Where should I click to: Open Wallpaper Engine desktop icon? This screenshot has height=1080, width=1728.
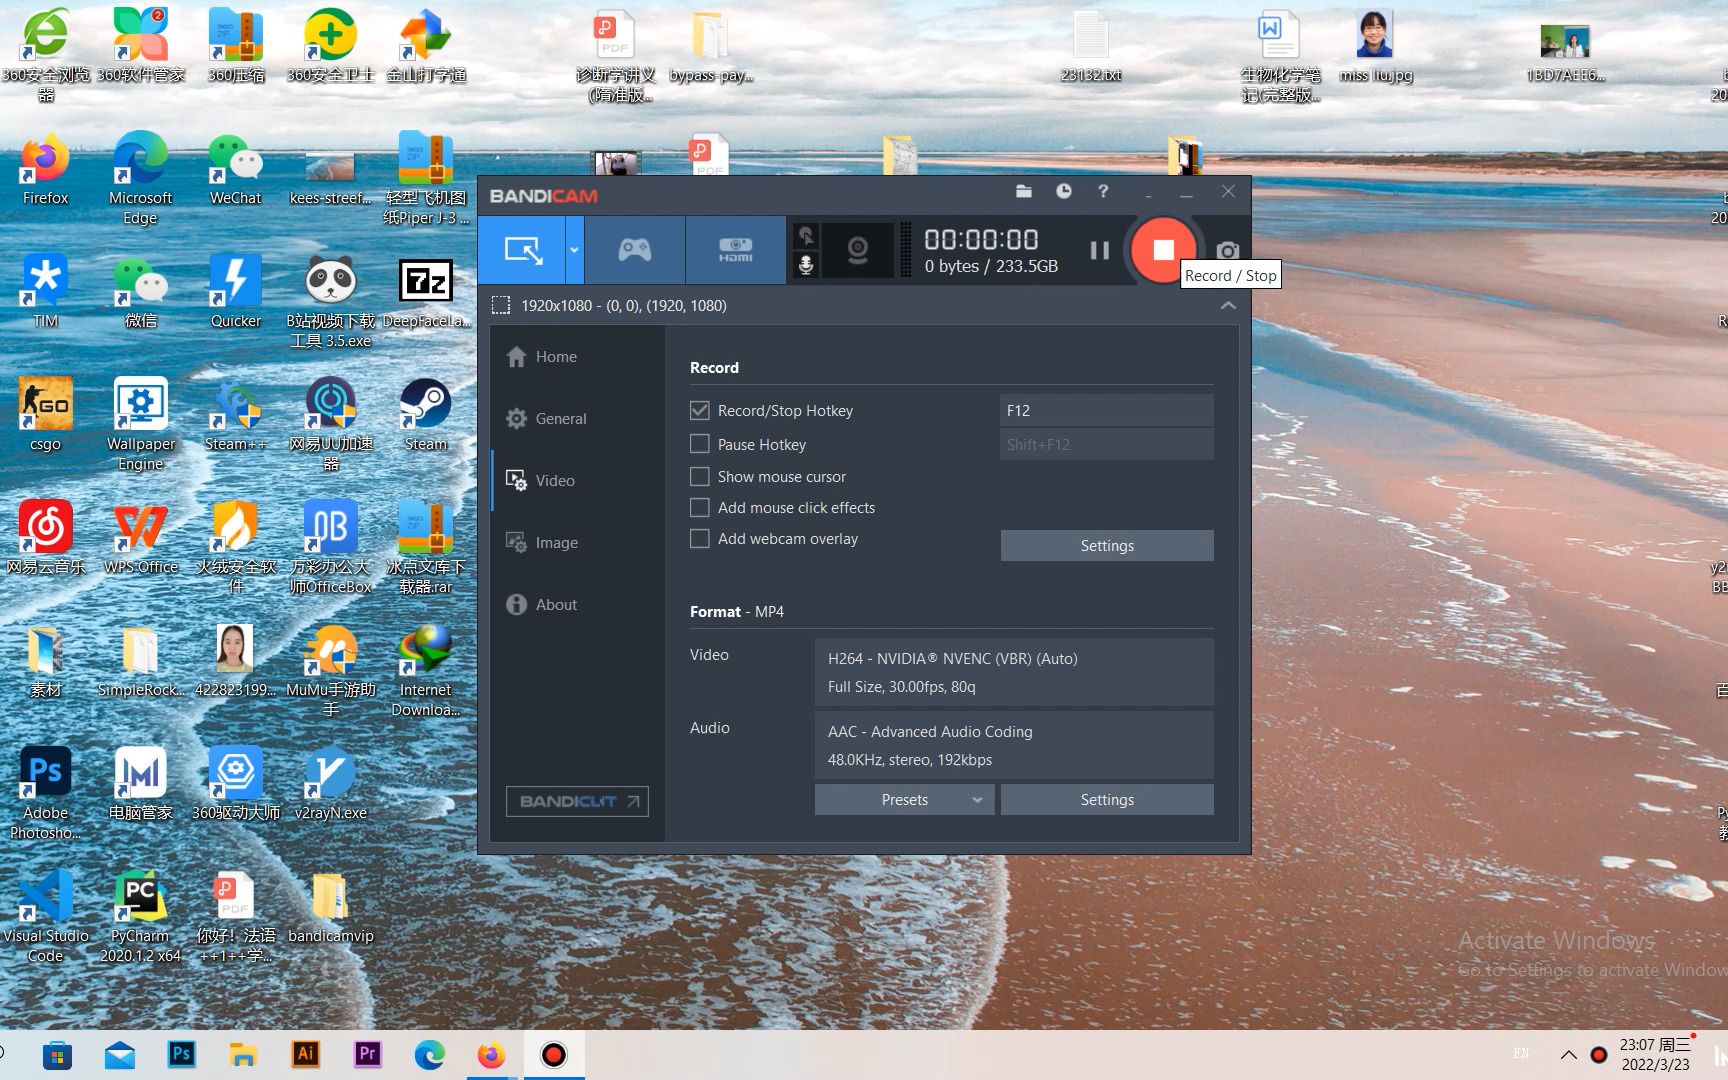point(140,424)
